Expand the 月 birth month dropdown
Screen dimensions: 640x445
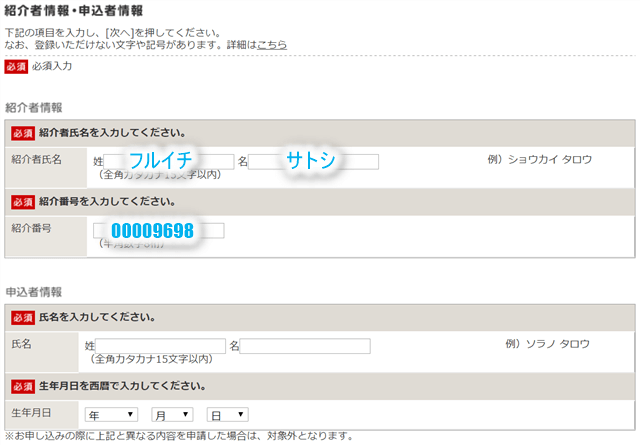(171, 414)
